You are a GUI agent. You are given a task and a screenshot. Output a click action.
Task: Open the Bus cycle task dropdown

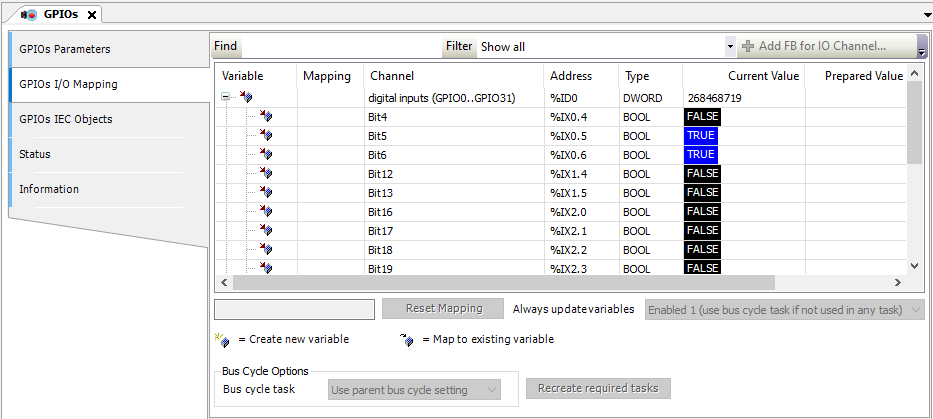(414, 390)
